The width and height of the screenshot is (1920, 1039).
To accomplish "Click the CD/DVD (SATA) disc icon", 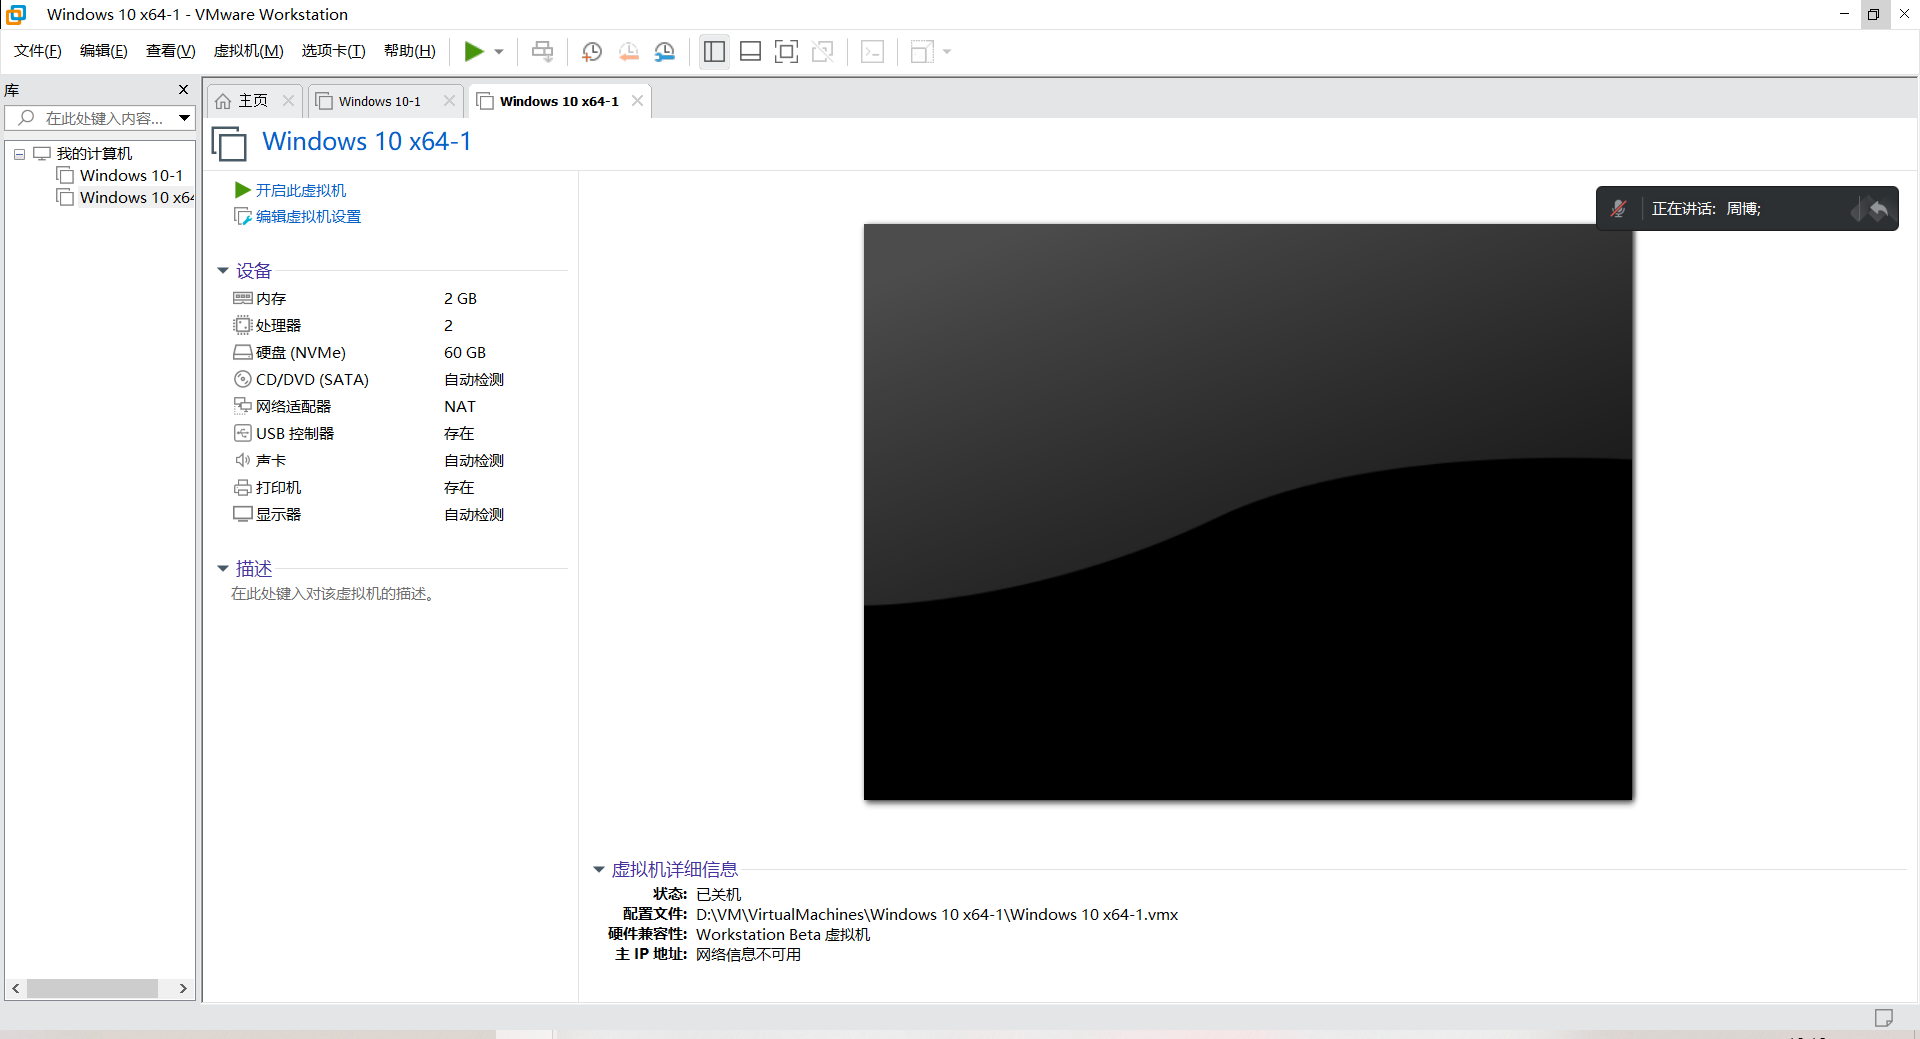I will click(x=242, y=379).
